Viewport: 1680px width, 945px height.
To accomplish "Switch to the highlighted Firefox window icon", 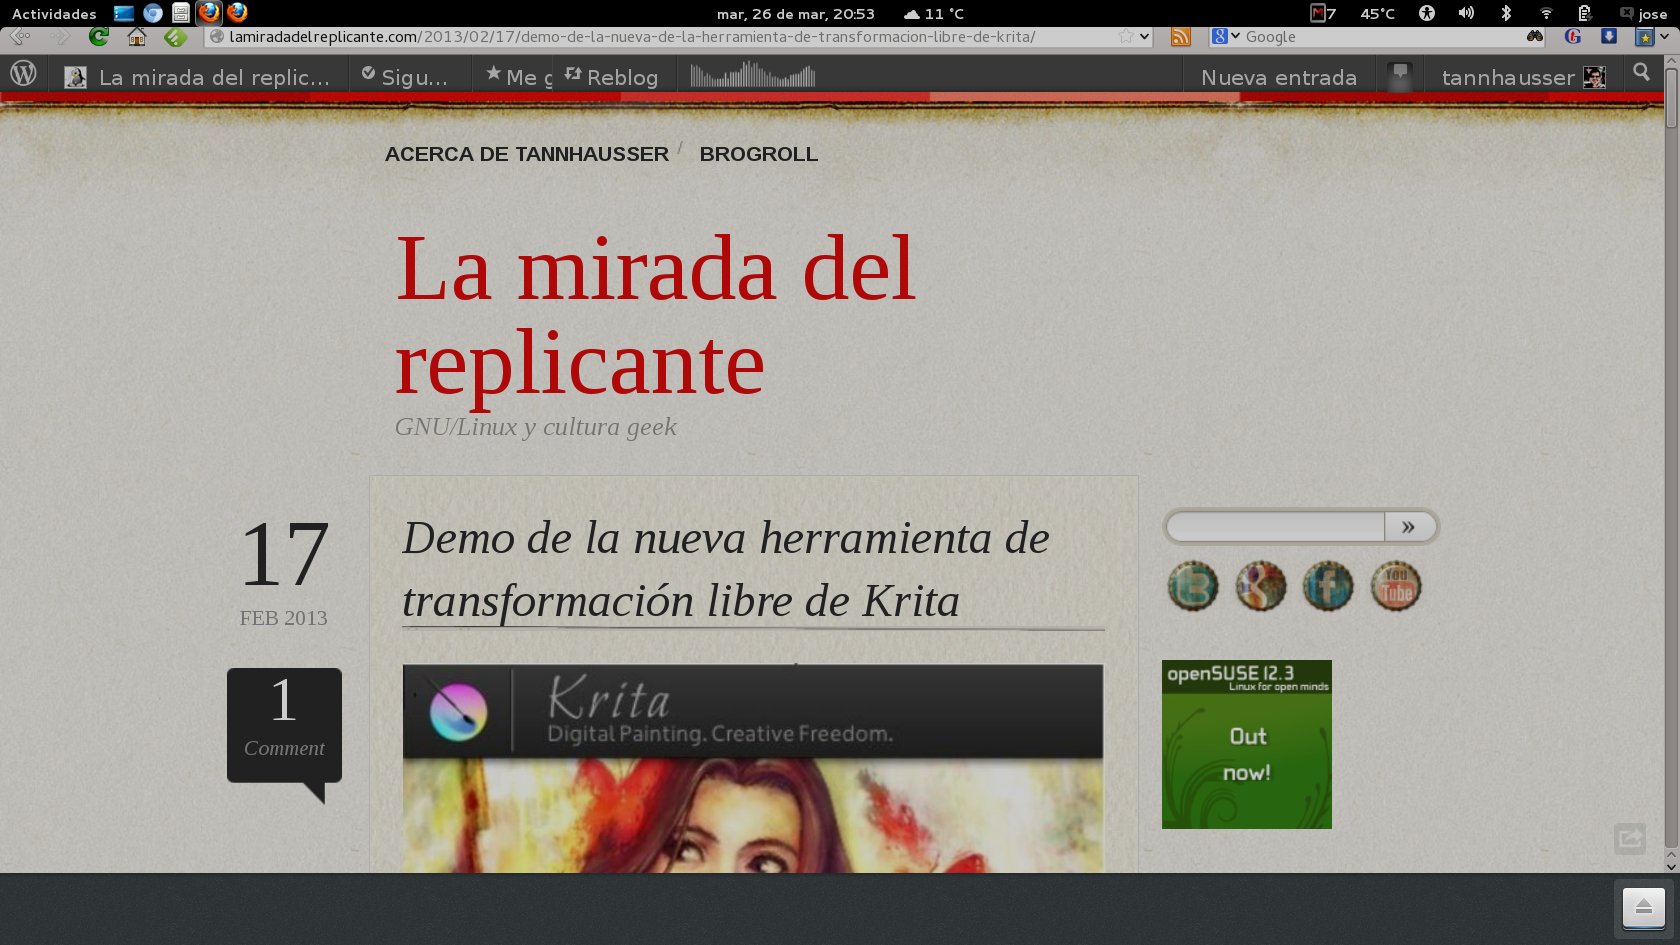I will [209, 13].
